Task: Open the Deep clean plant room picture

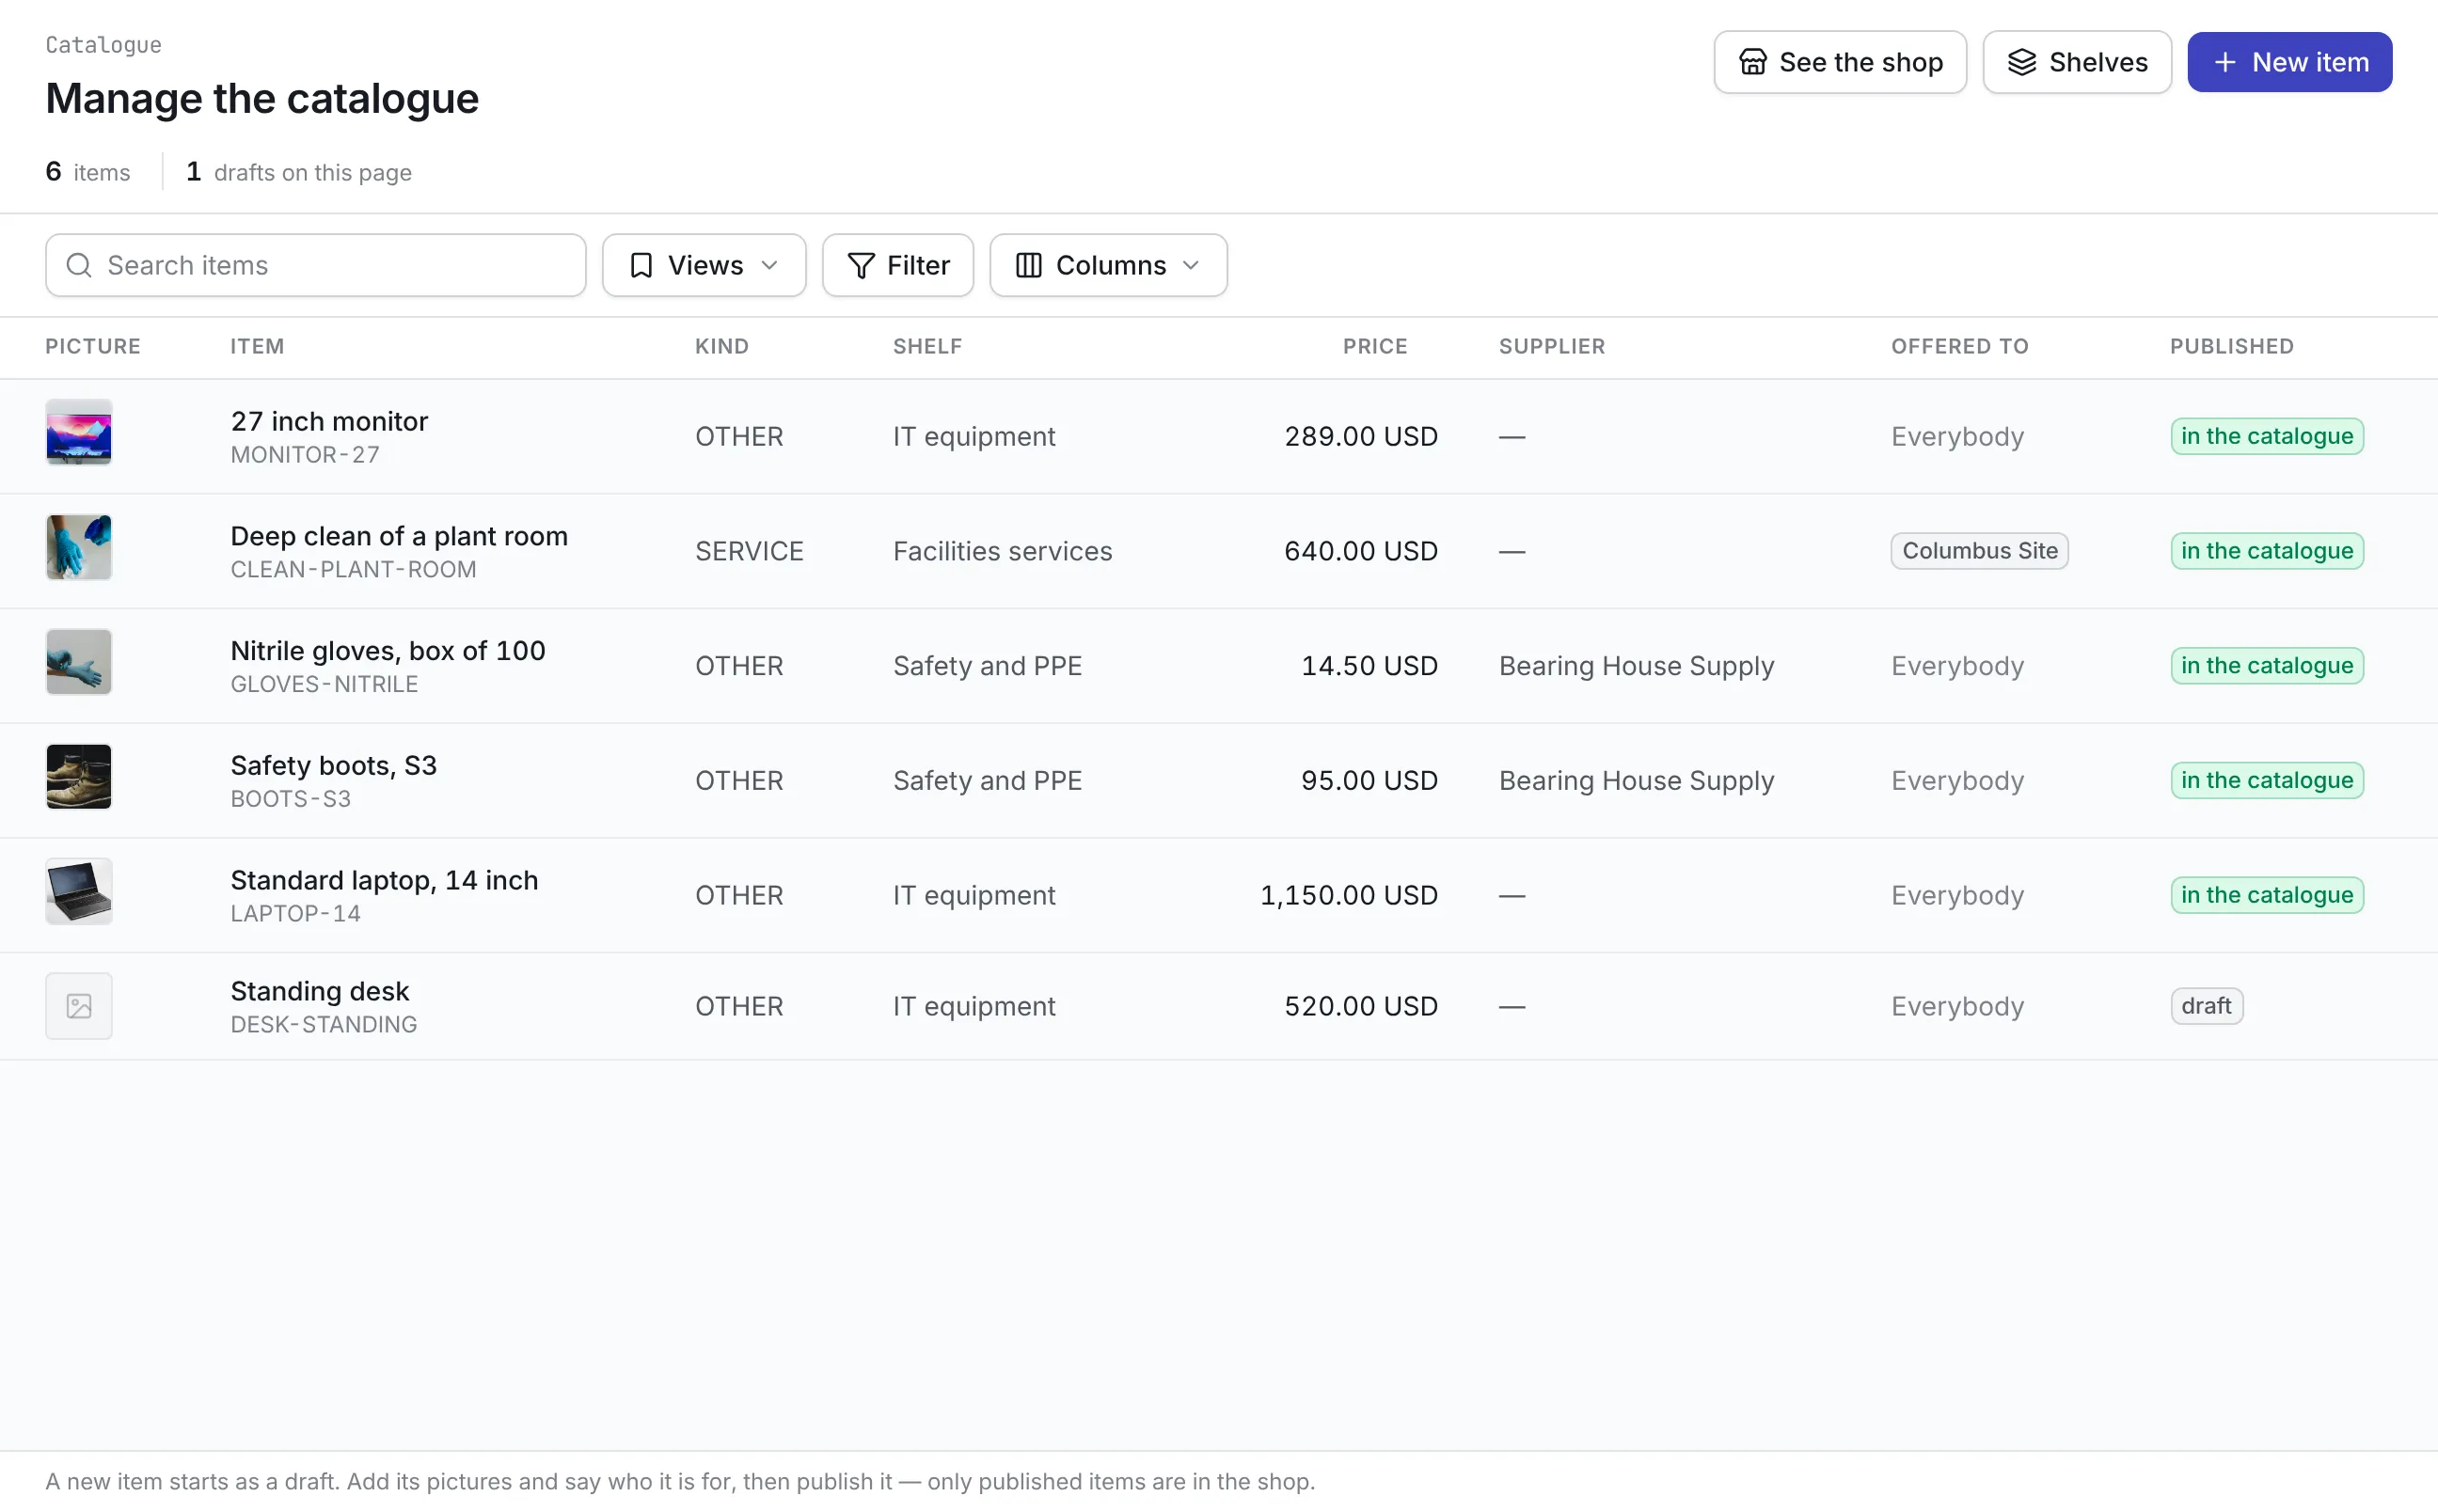Action: 79,547
